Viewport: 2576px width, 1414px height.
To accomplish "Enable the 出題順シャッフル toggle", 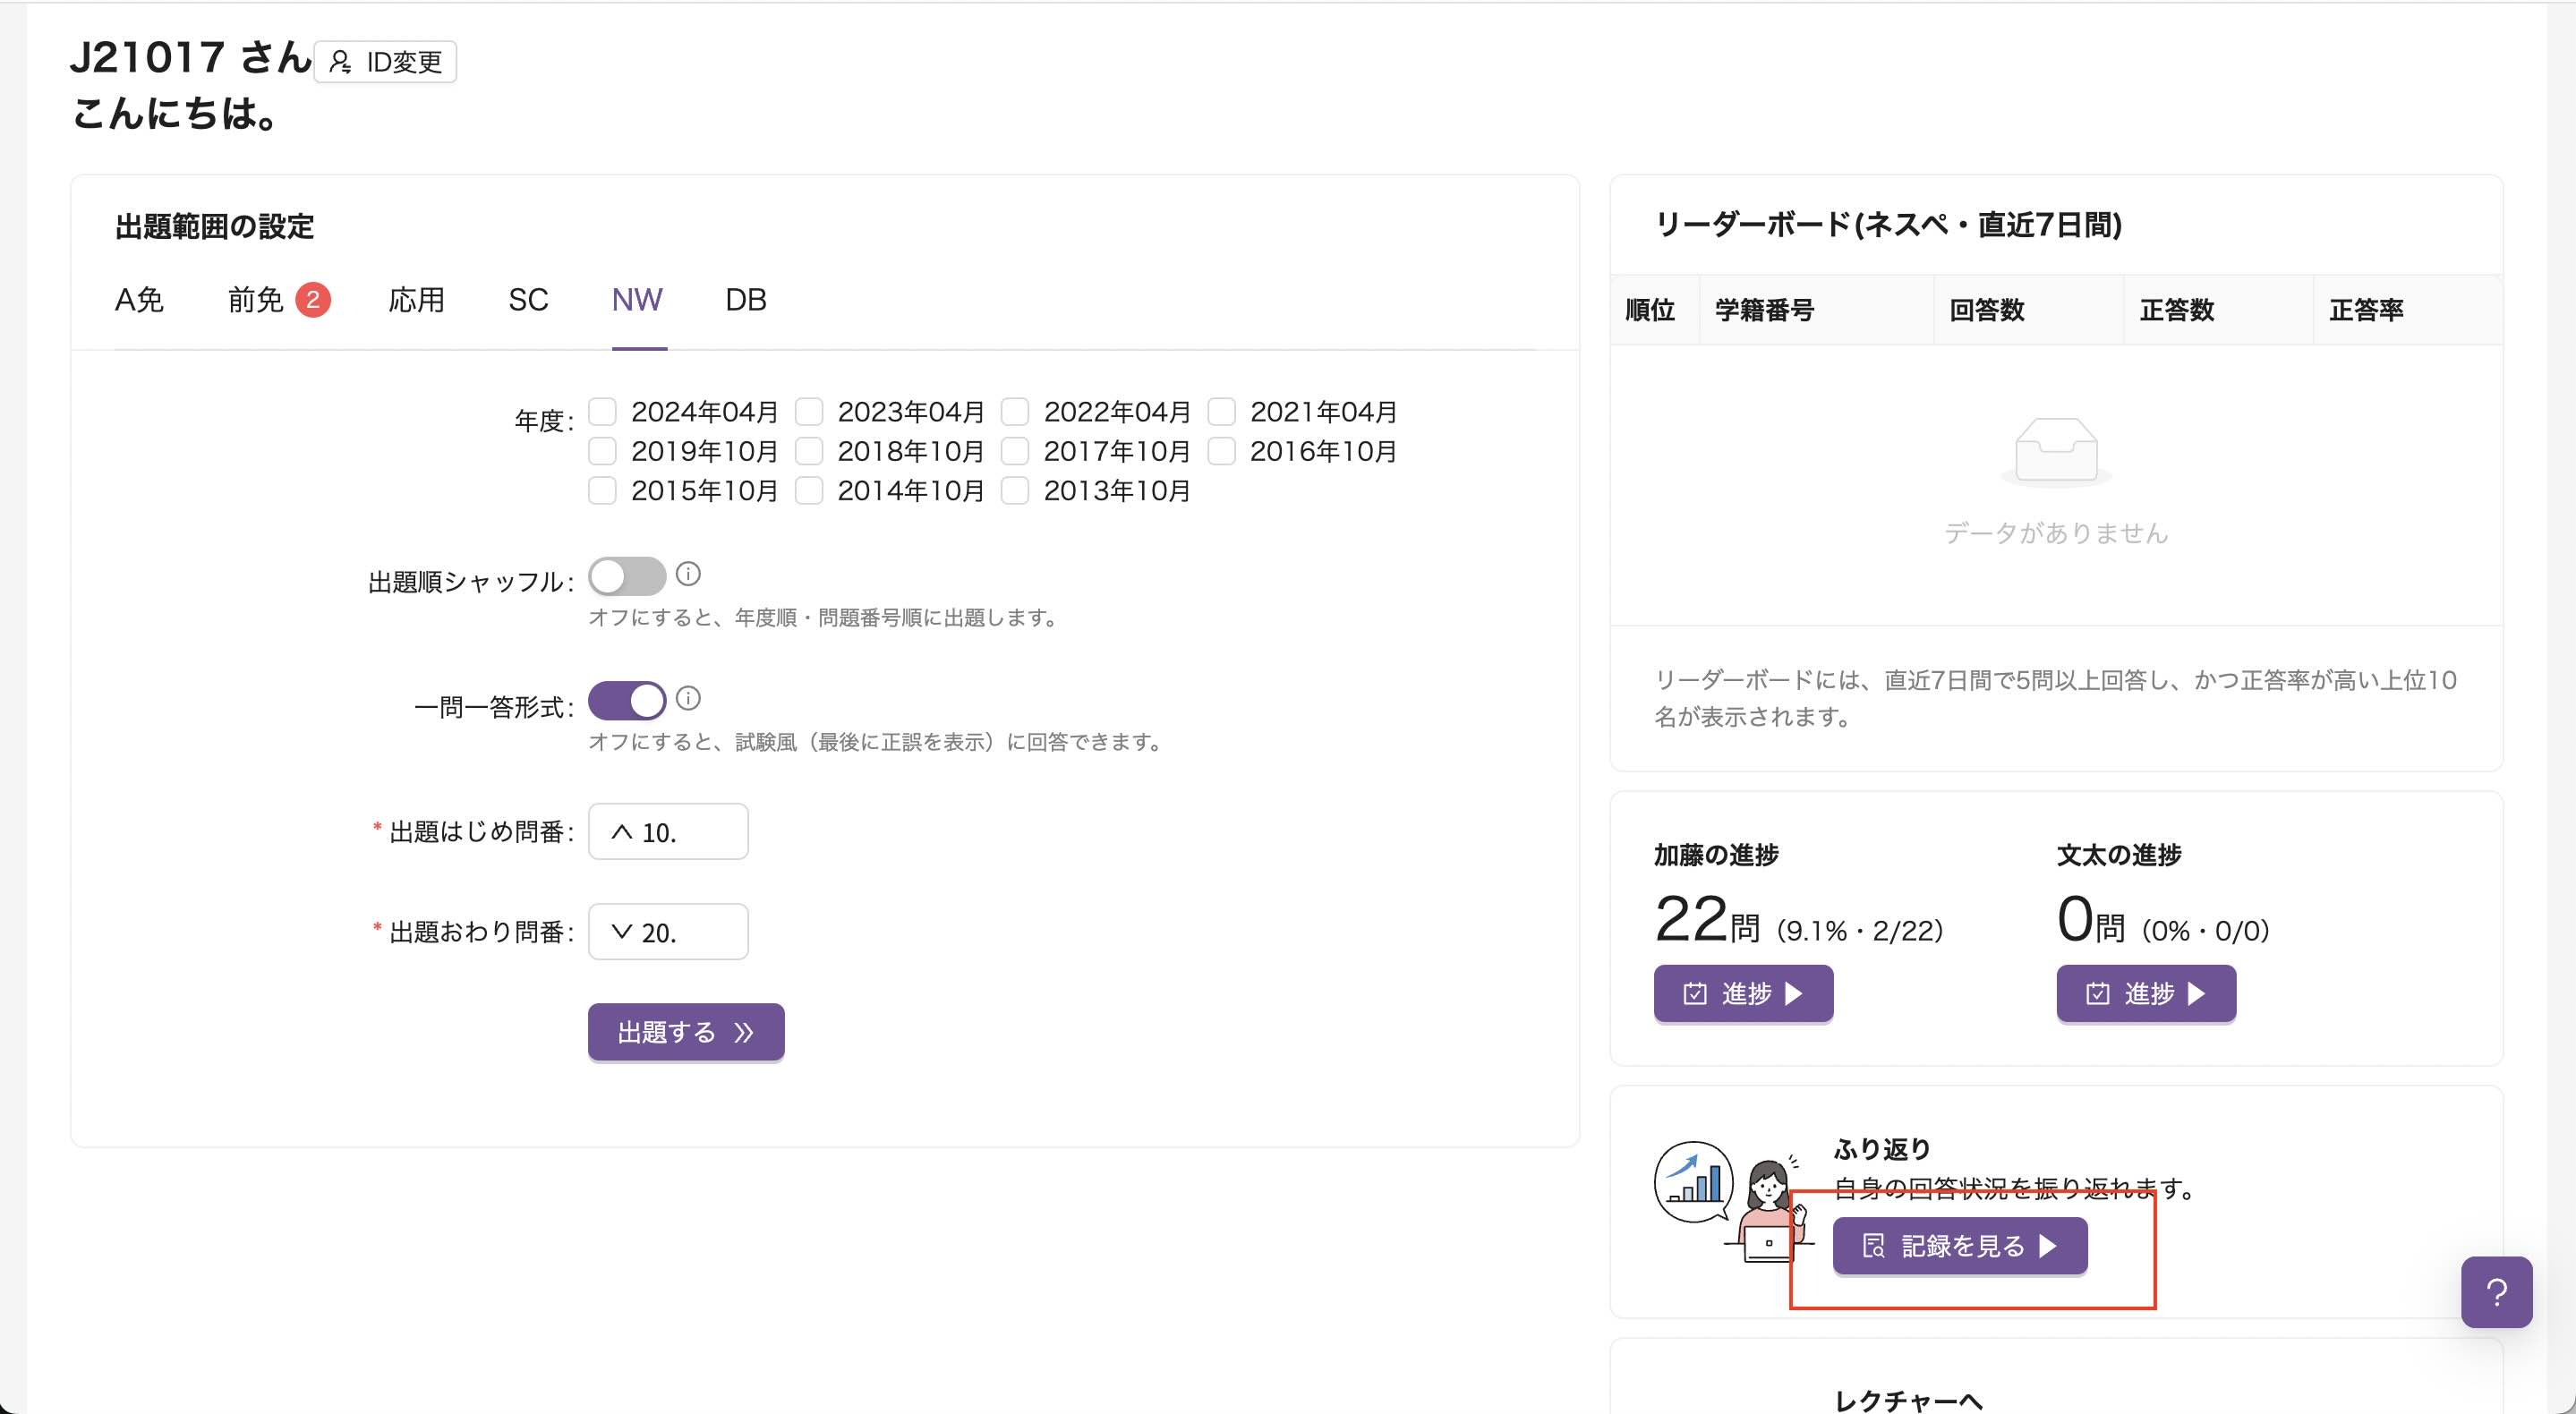I will pos(627,576).
